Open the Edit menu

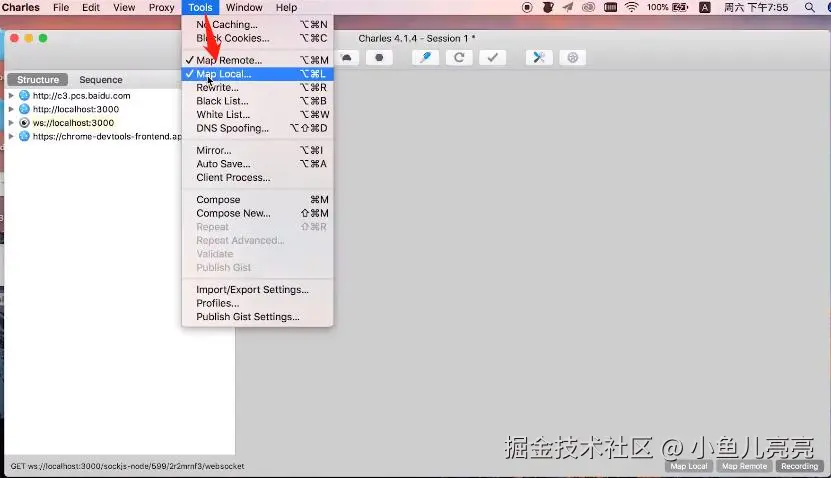pos(91,7)
